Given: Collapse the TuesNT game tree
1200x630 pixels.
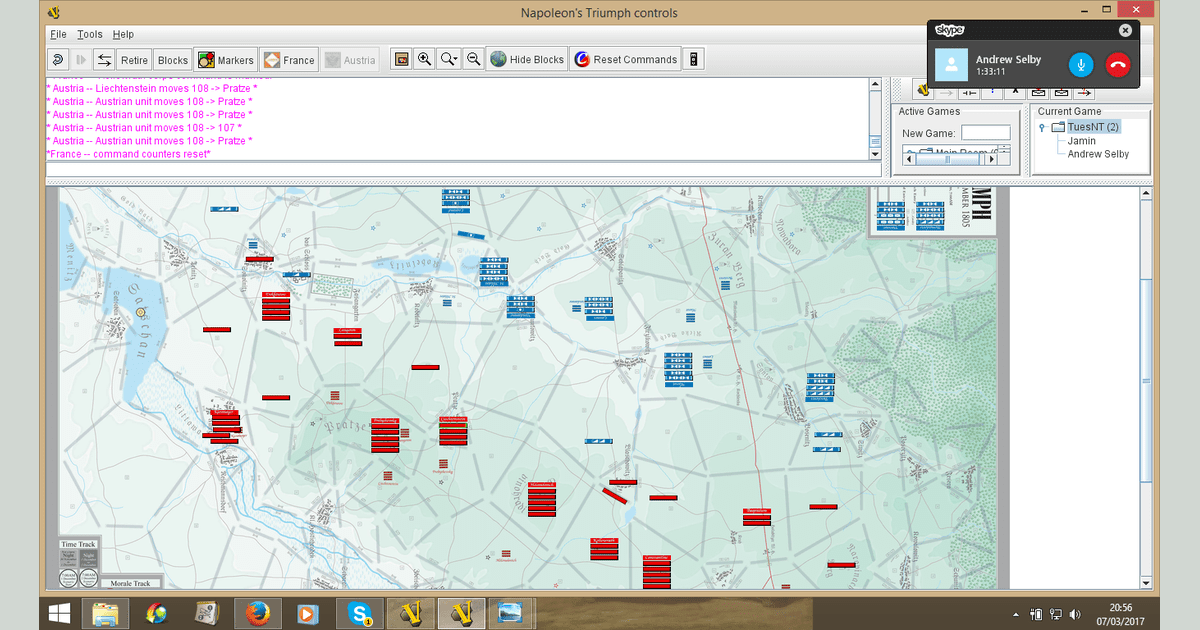Looking at the screenshot, I should point(1043,126).
